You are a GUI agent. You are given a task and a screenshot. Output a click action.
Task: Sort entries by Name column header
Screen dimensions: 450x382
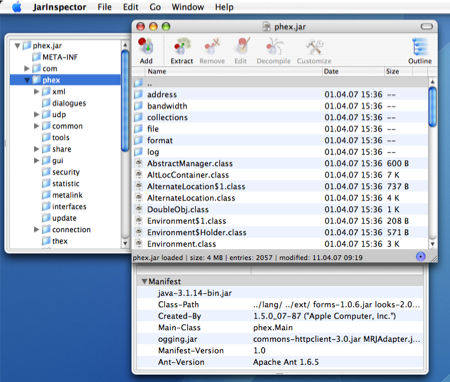point(234,71)
